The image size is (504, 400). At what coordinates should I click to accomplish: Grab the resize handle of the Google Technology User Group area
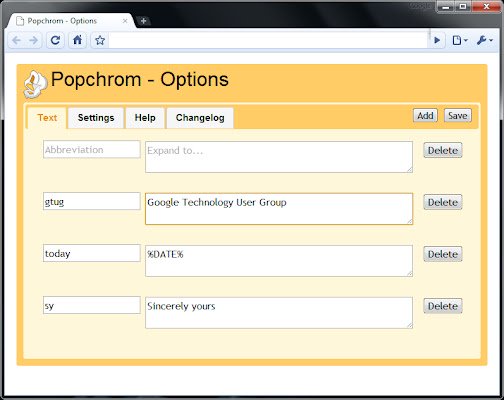410,221
